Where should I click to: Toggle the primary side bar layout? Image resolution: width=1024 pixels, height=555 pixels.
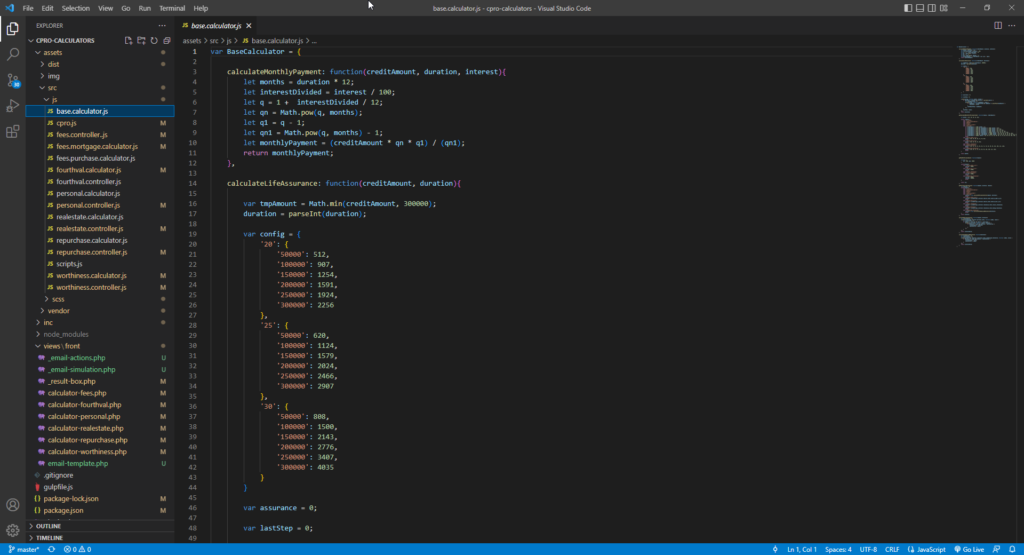coord(908,8)
